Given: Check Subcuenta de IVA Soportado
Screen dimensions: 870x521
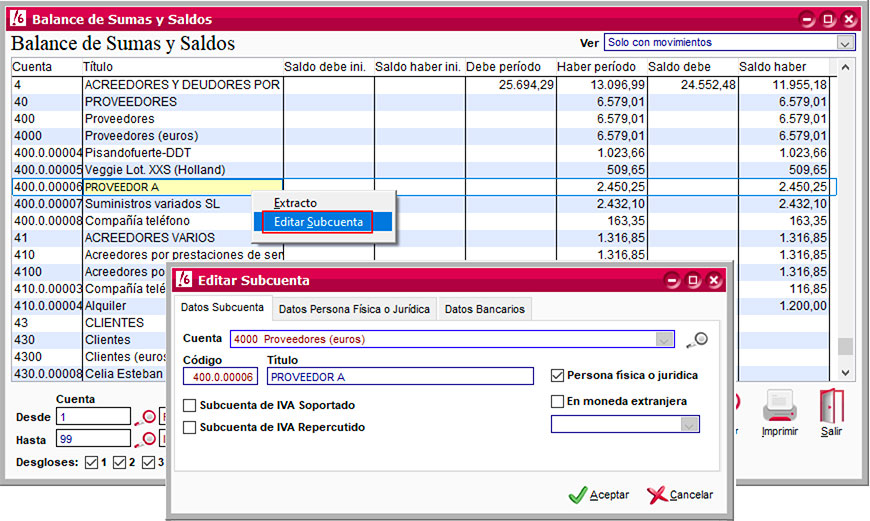Looking at the screenshot, I should tap(190, 405).
